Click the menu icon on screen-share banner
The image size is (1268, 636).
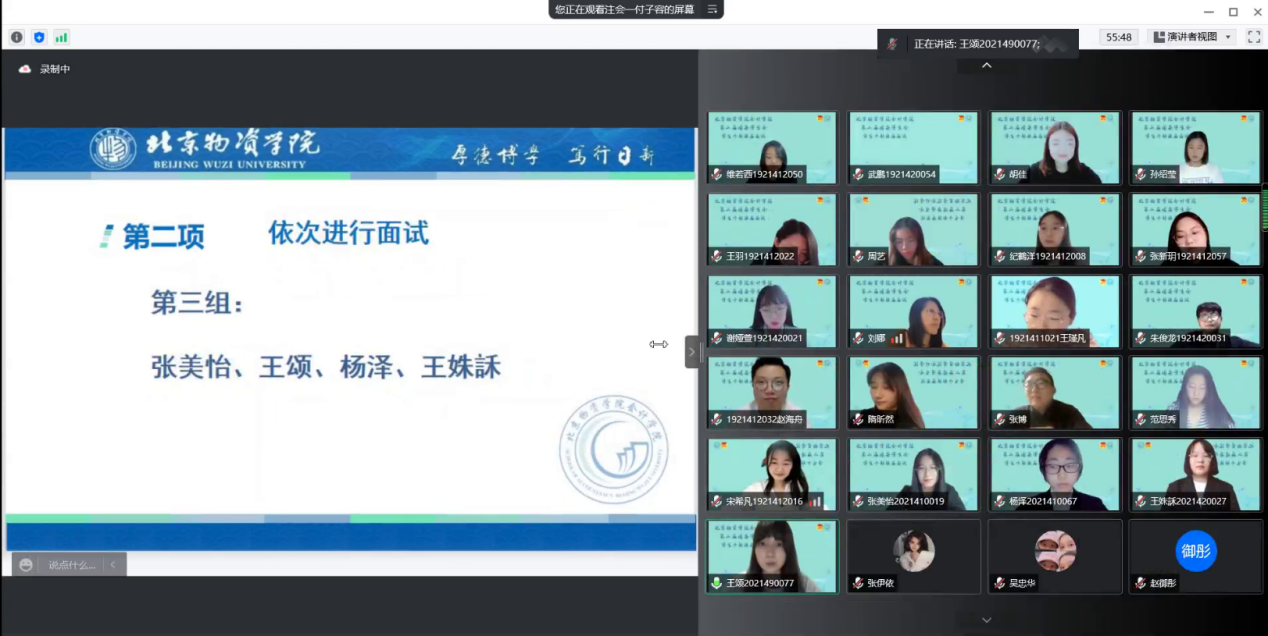(x=712, y=9)
